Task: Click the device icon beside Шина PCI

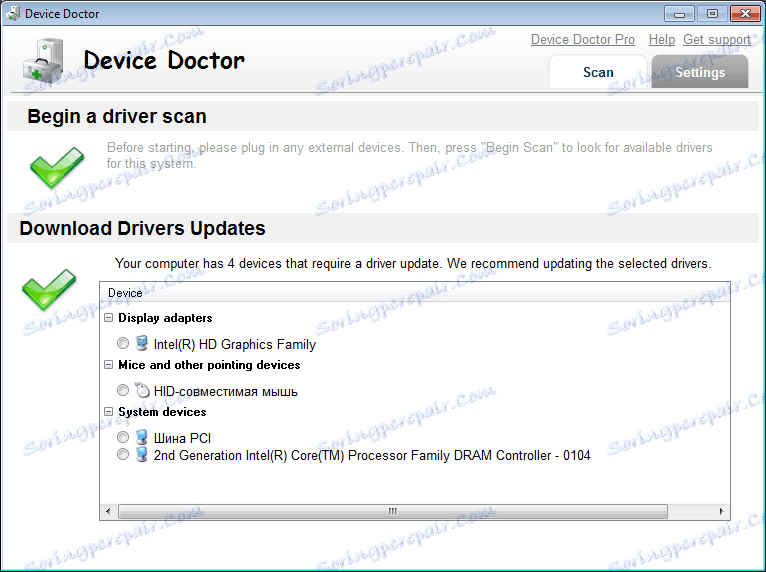Action: [142, 437]
